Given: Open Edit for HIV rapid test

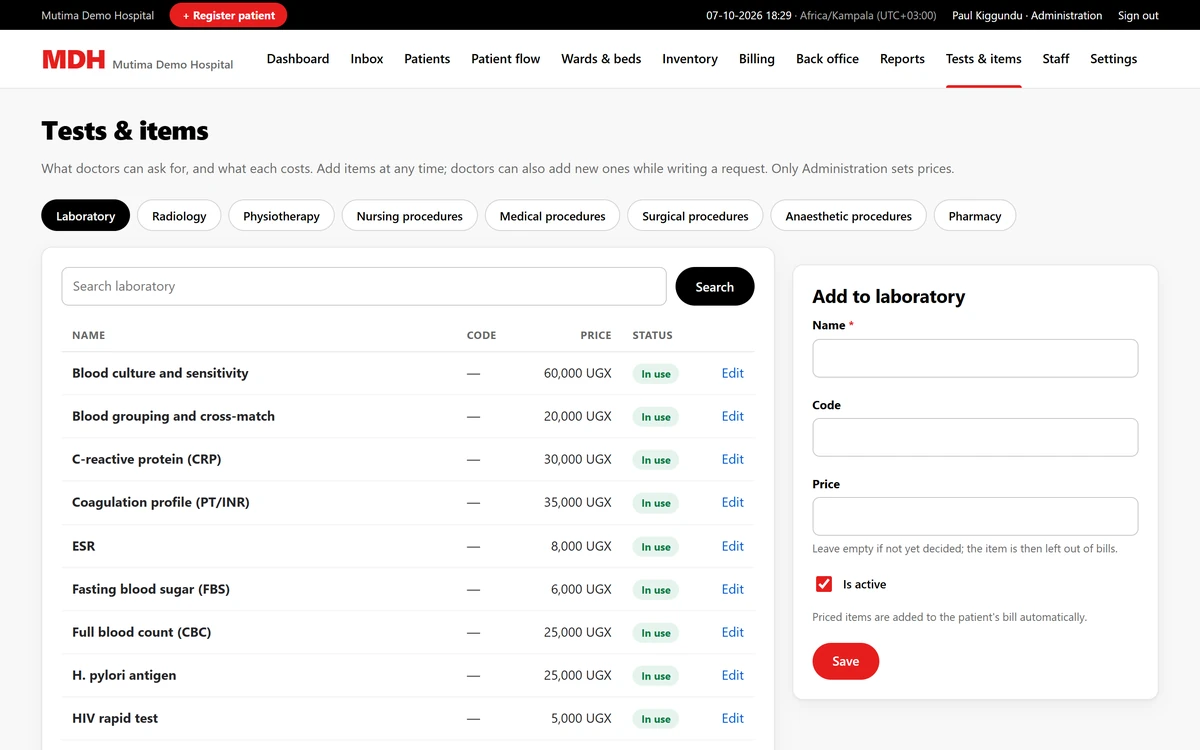Looking at the screenshot, I should click(733, 718).
